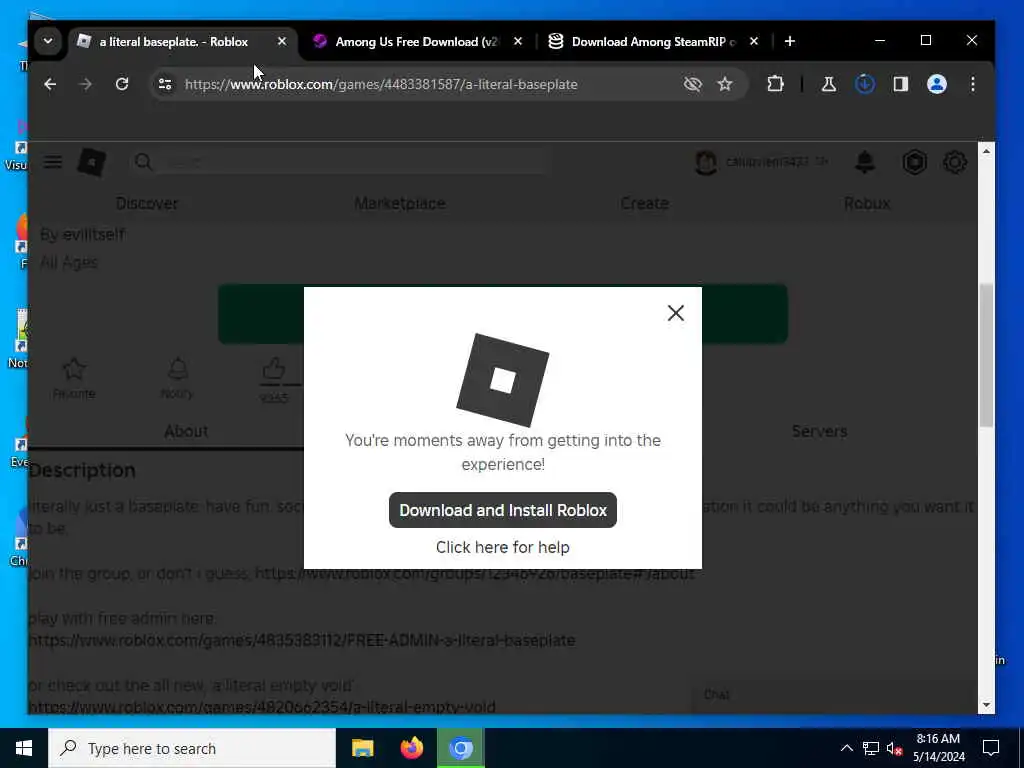The height and width of the screenshot is (768, 1024).
Task: Go to Discover section
Action: coord(147,203)
